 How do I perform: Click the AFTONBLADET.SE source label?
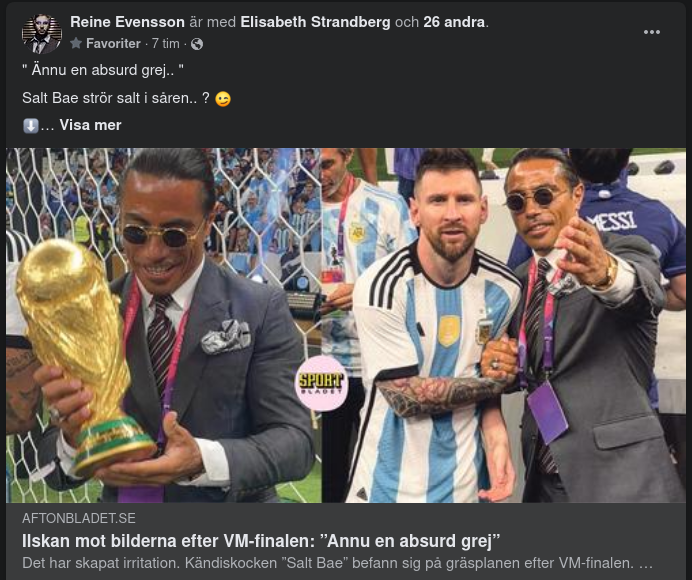click(79, 518)
